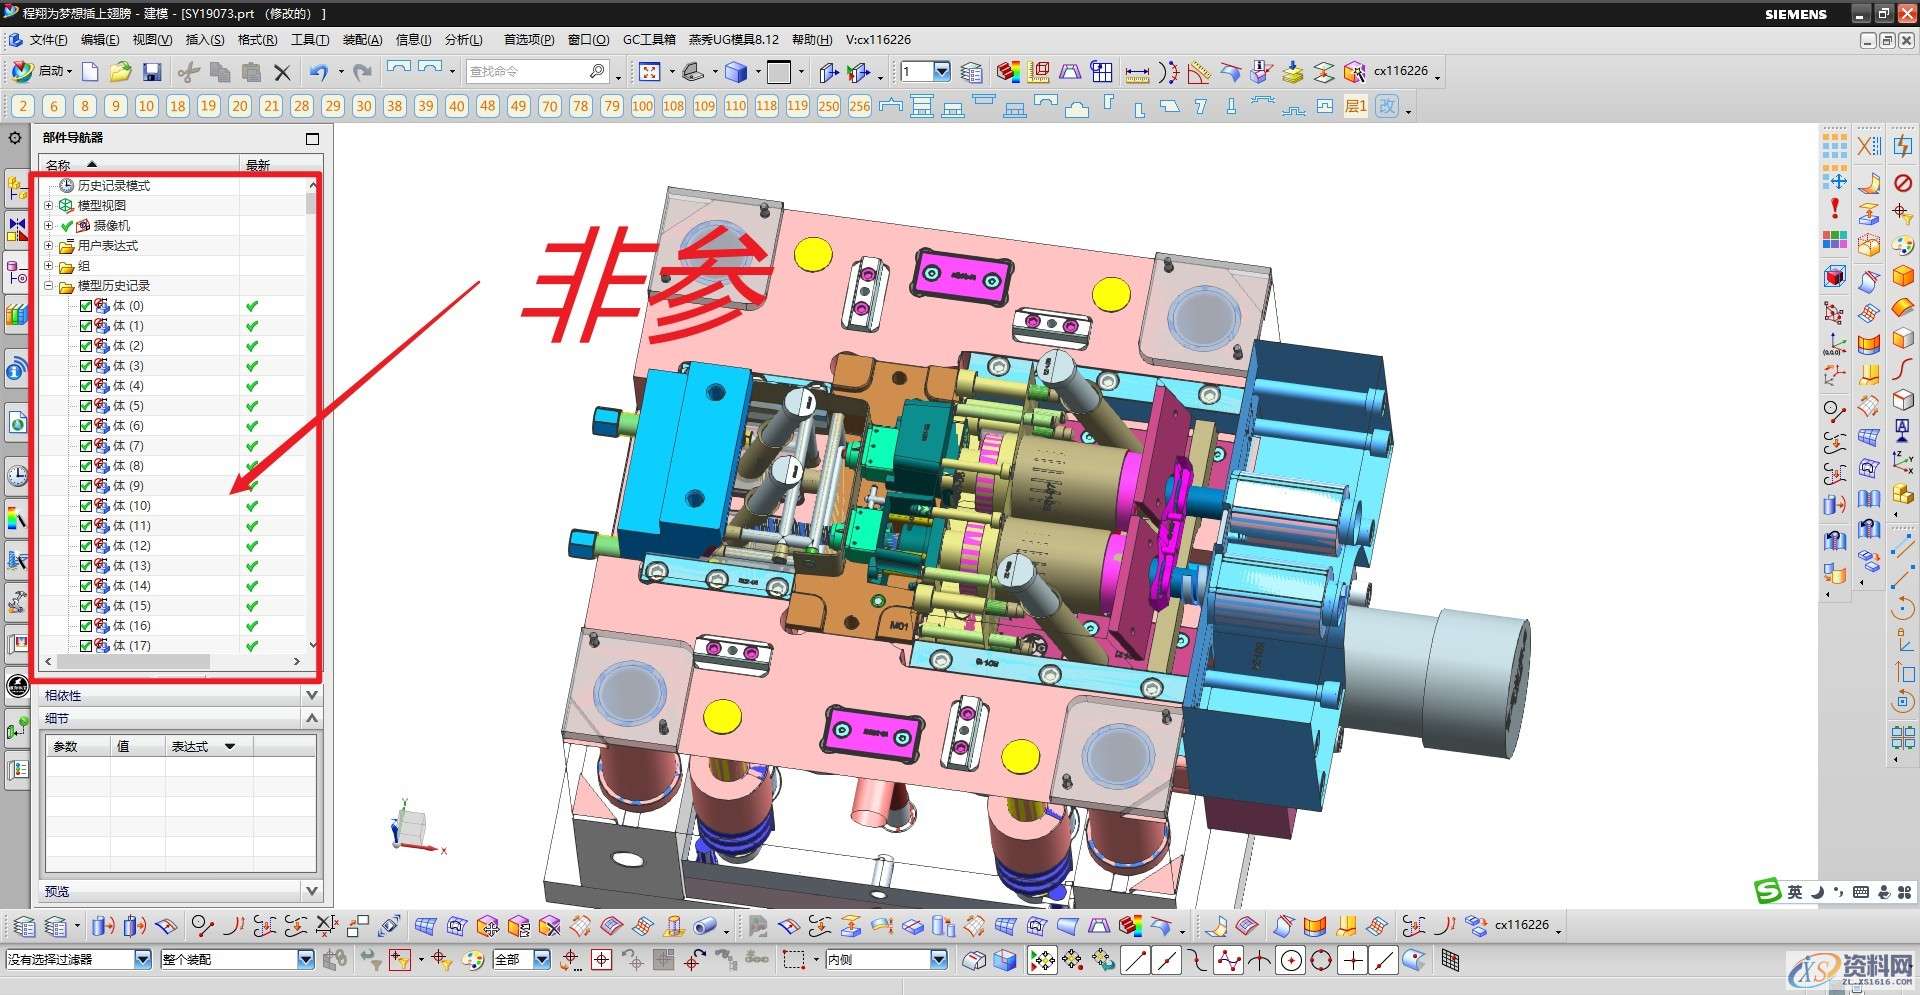Viewport: 1920px width, 995px height.
Task: Save the part using the Save icon
Action: pyautogui.click(x=152, y=71)
